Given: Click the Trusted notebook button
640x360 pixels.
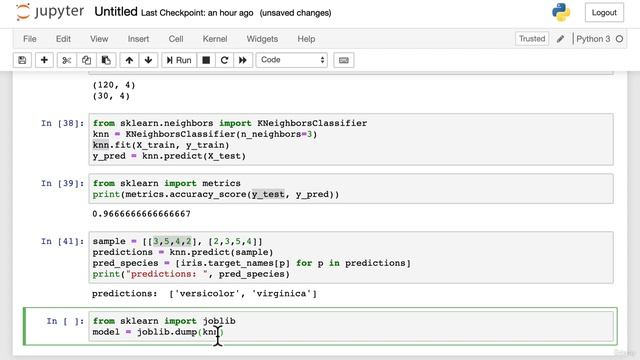Looking at the screenshot, I should click(532, 39).
